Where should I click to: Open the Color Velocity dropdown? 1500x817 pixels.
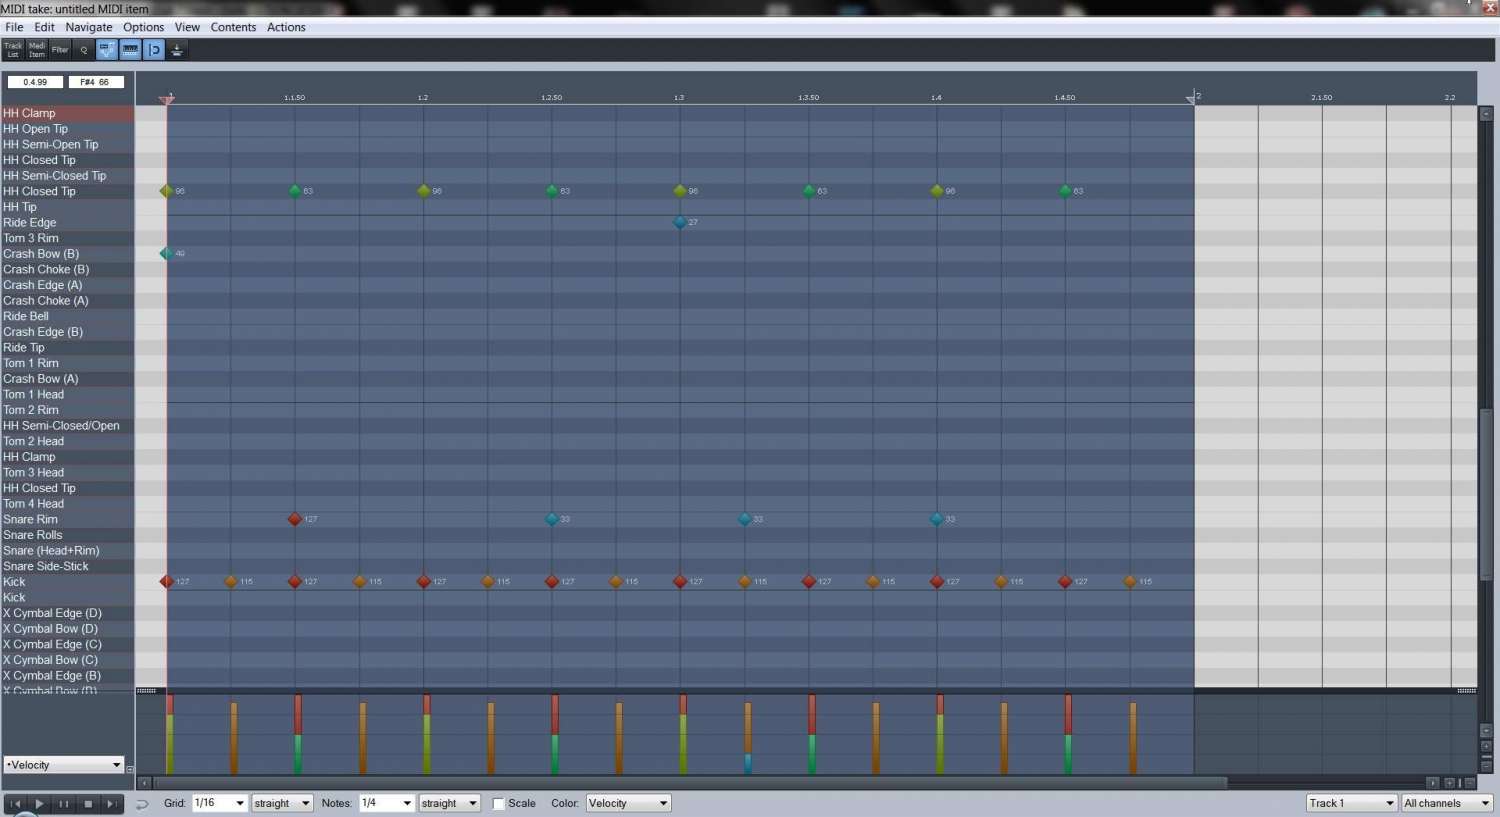click(627, 803)
